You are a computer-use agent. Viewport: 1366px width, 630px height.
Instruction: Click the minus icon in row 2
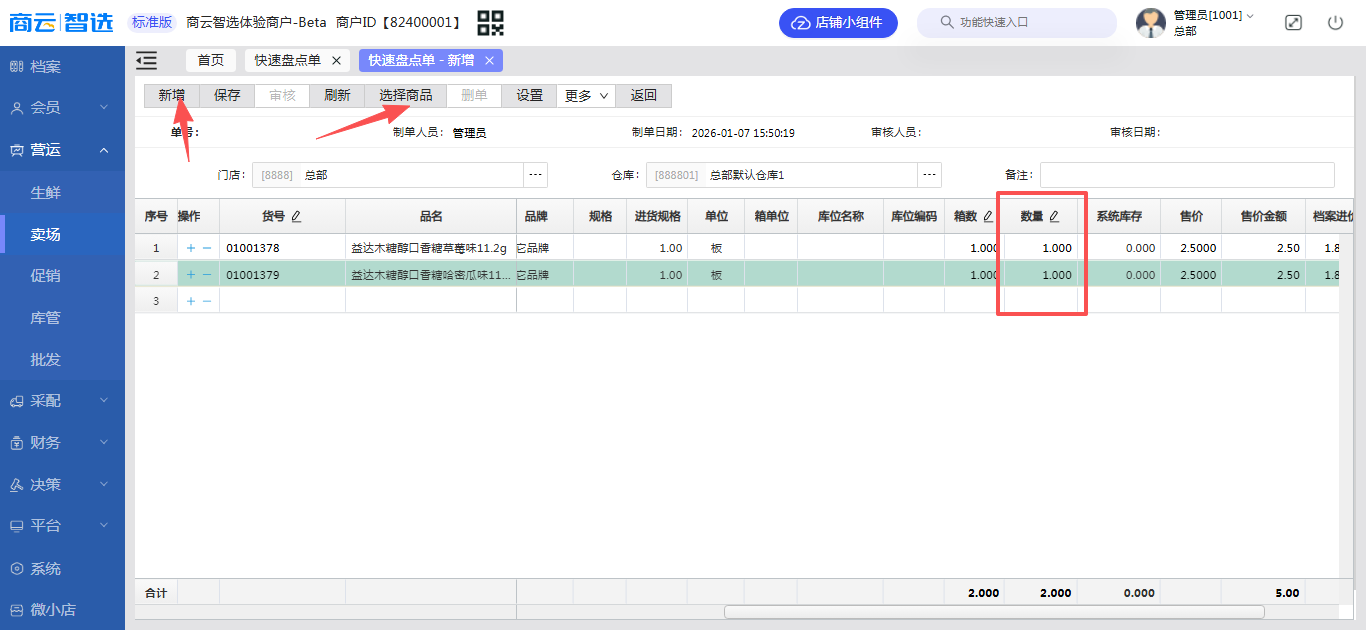point(207,275)
